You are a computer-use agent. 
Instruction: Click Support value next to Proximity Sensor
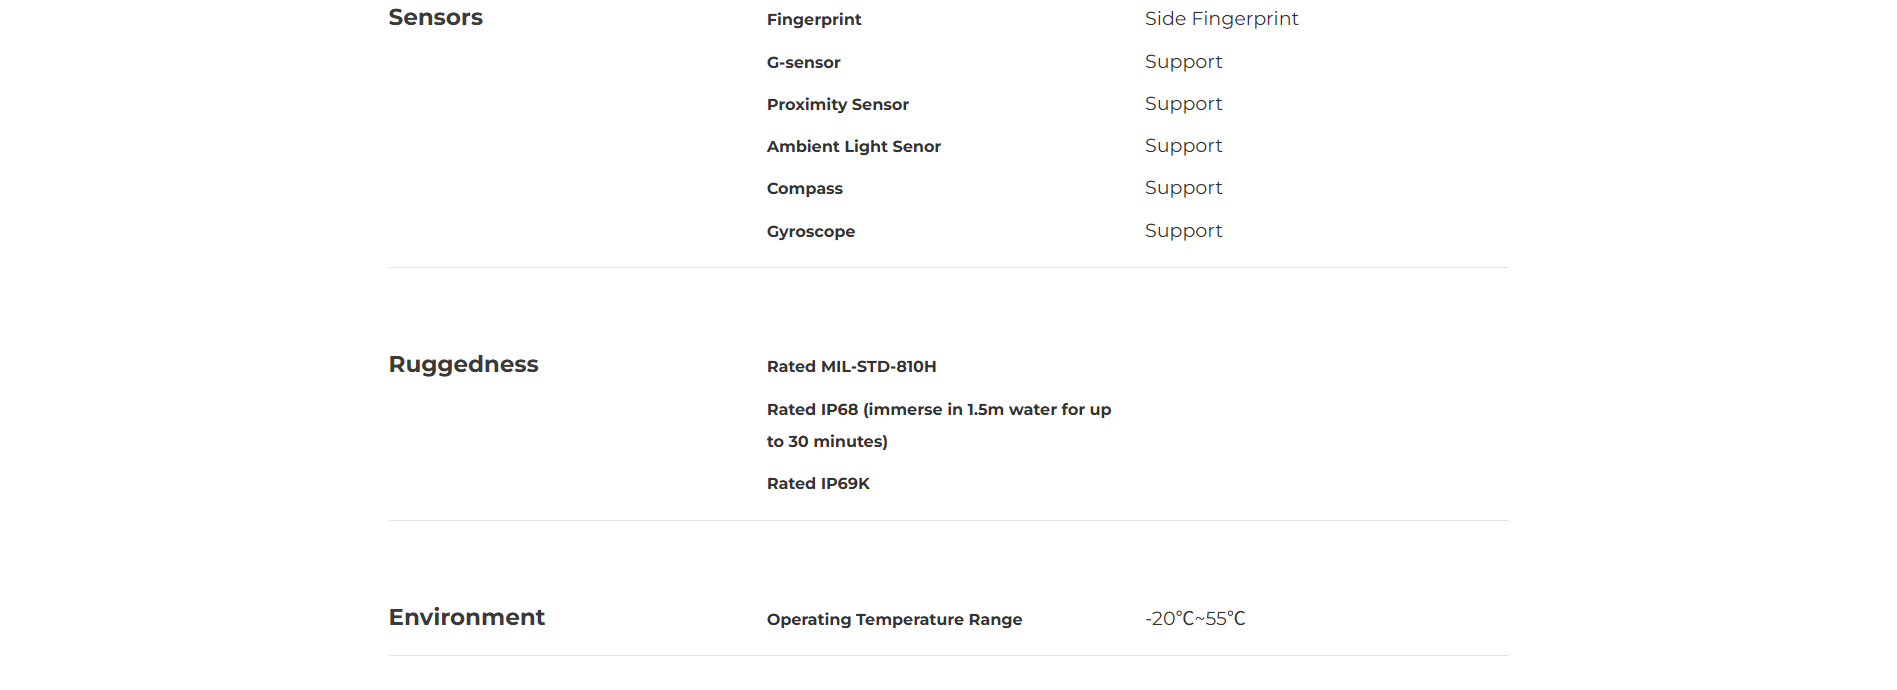coord(1183,104)
